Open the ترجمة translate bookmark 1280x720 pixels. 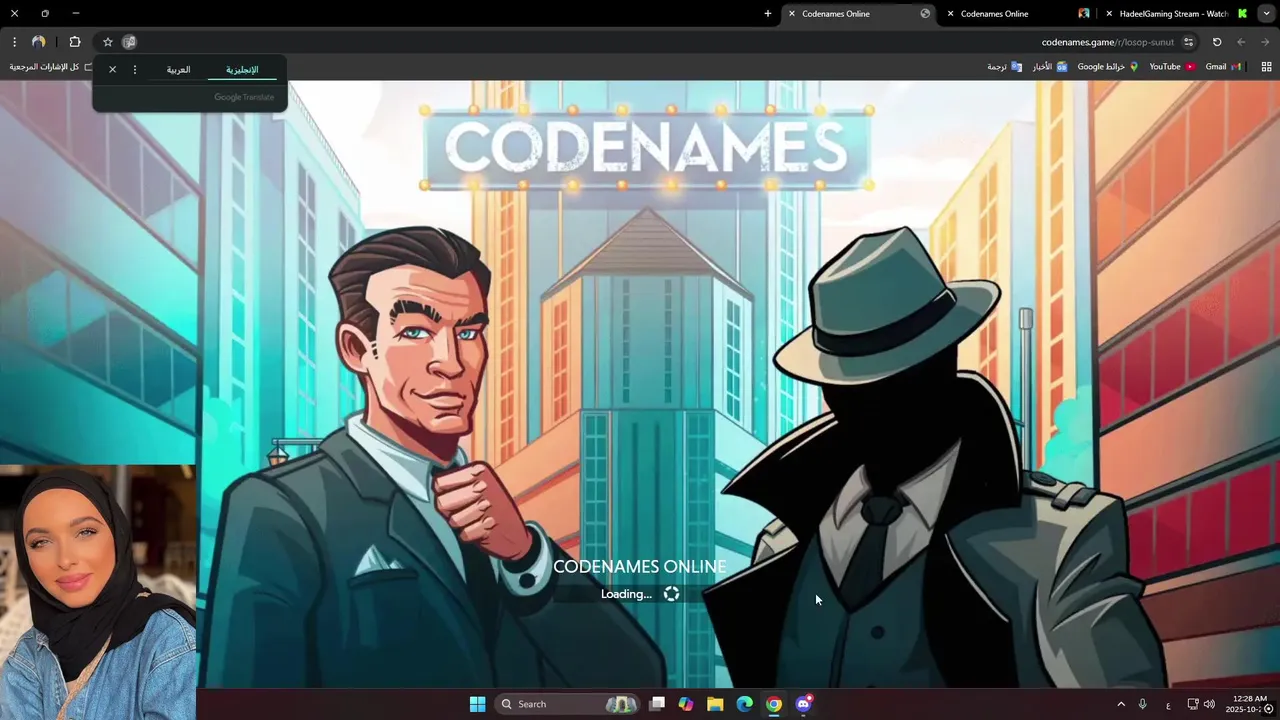pyautogui.click(x=1004, y=67)
